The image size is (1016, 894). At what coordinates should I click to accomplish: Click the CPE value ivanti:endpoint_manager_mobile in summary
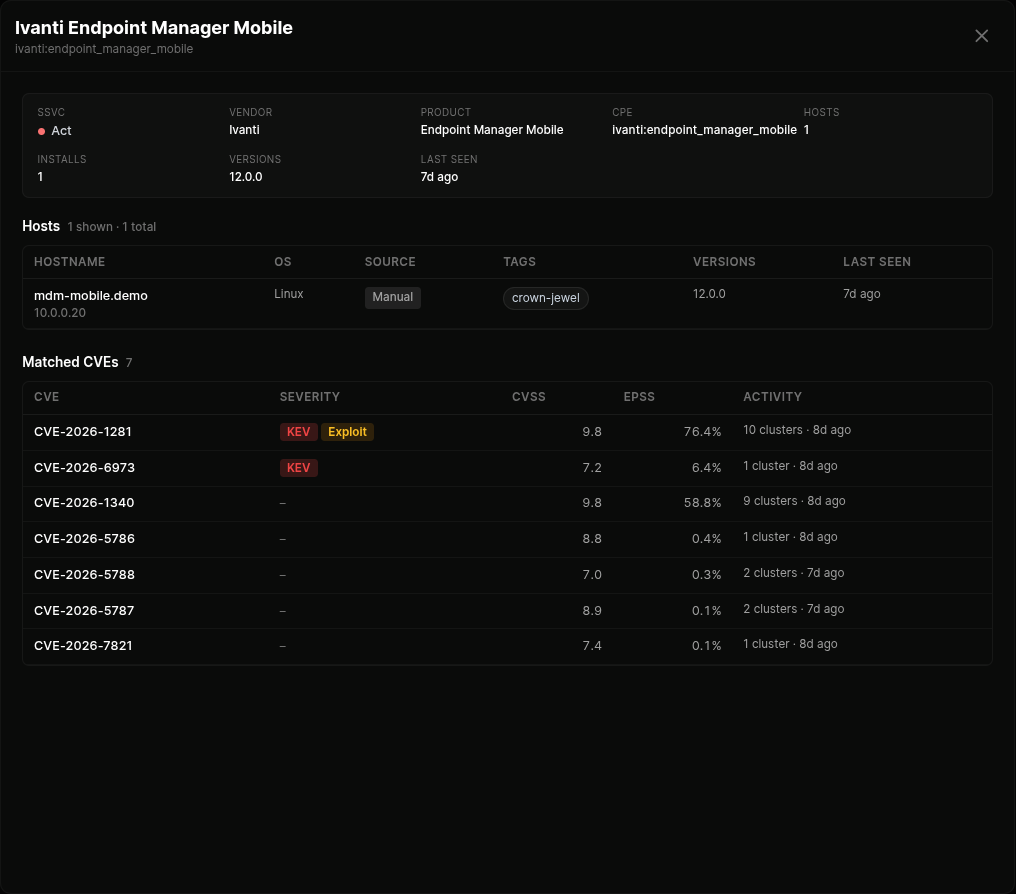704,130
